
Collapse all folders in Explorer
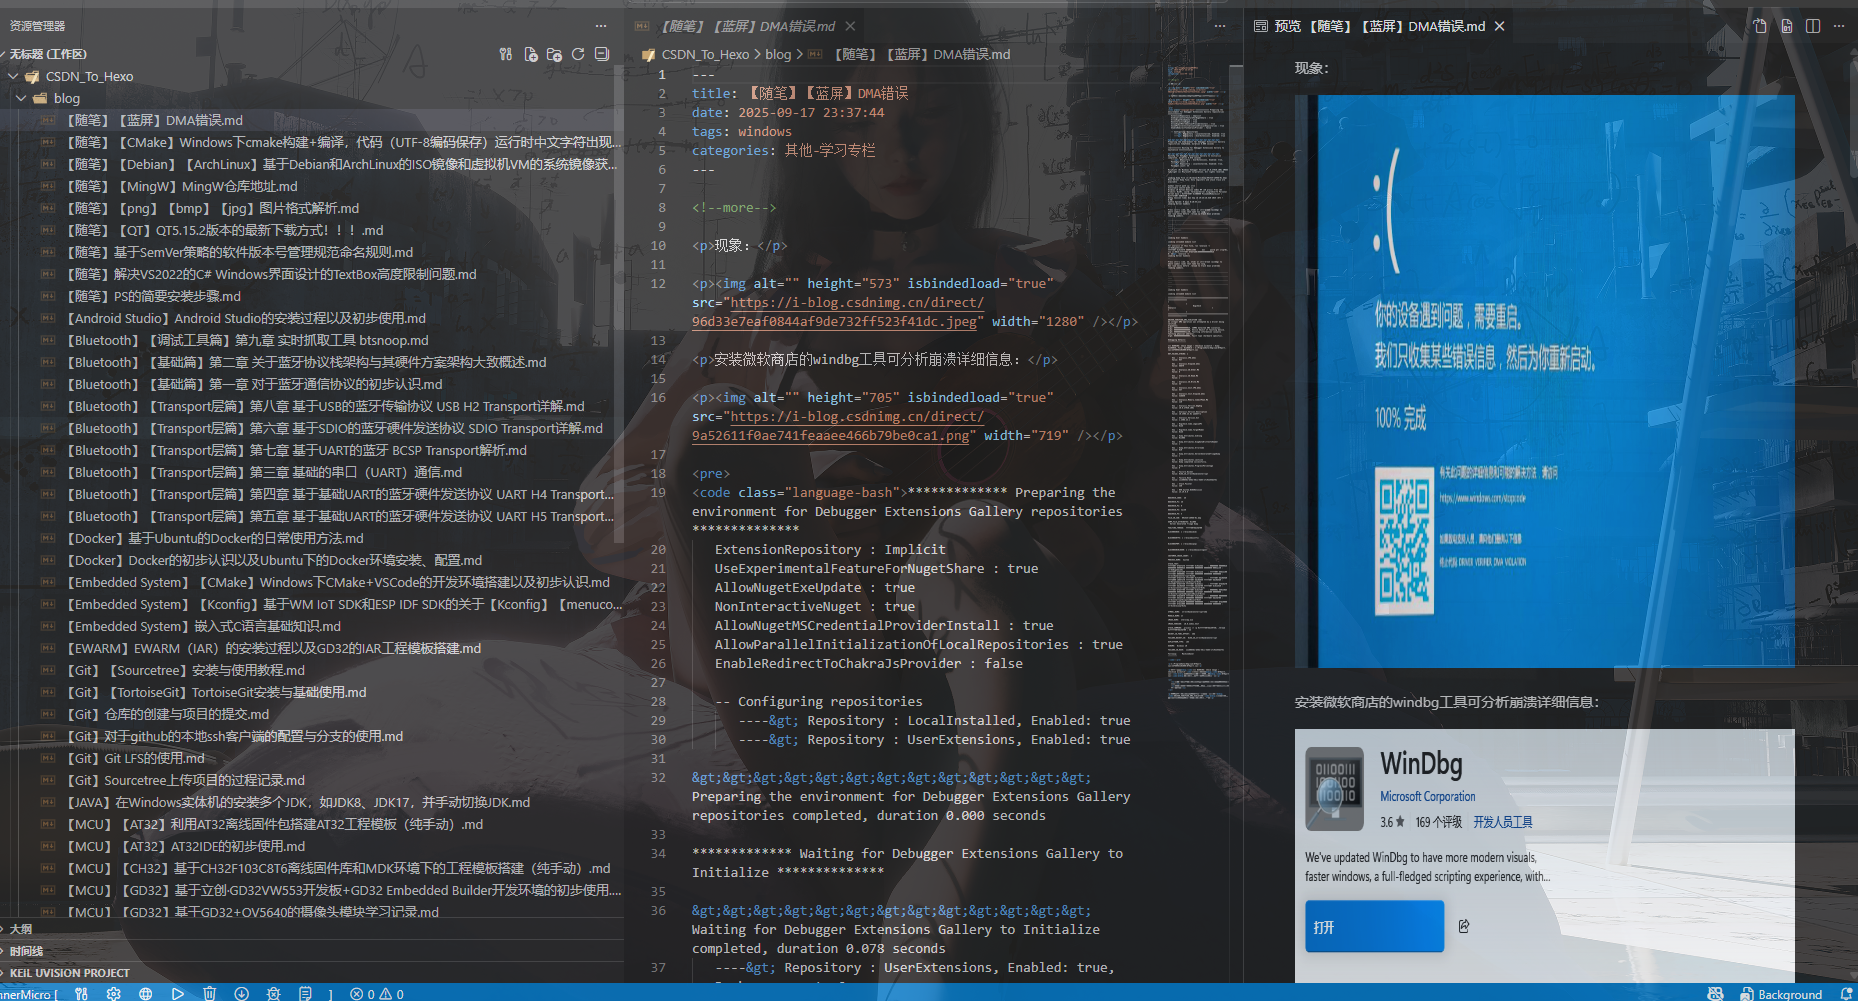[602, 54]
